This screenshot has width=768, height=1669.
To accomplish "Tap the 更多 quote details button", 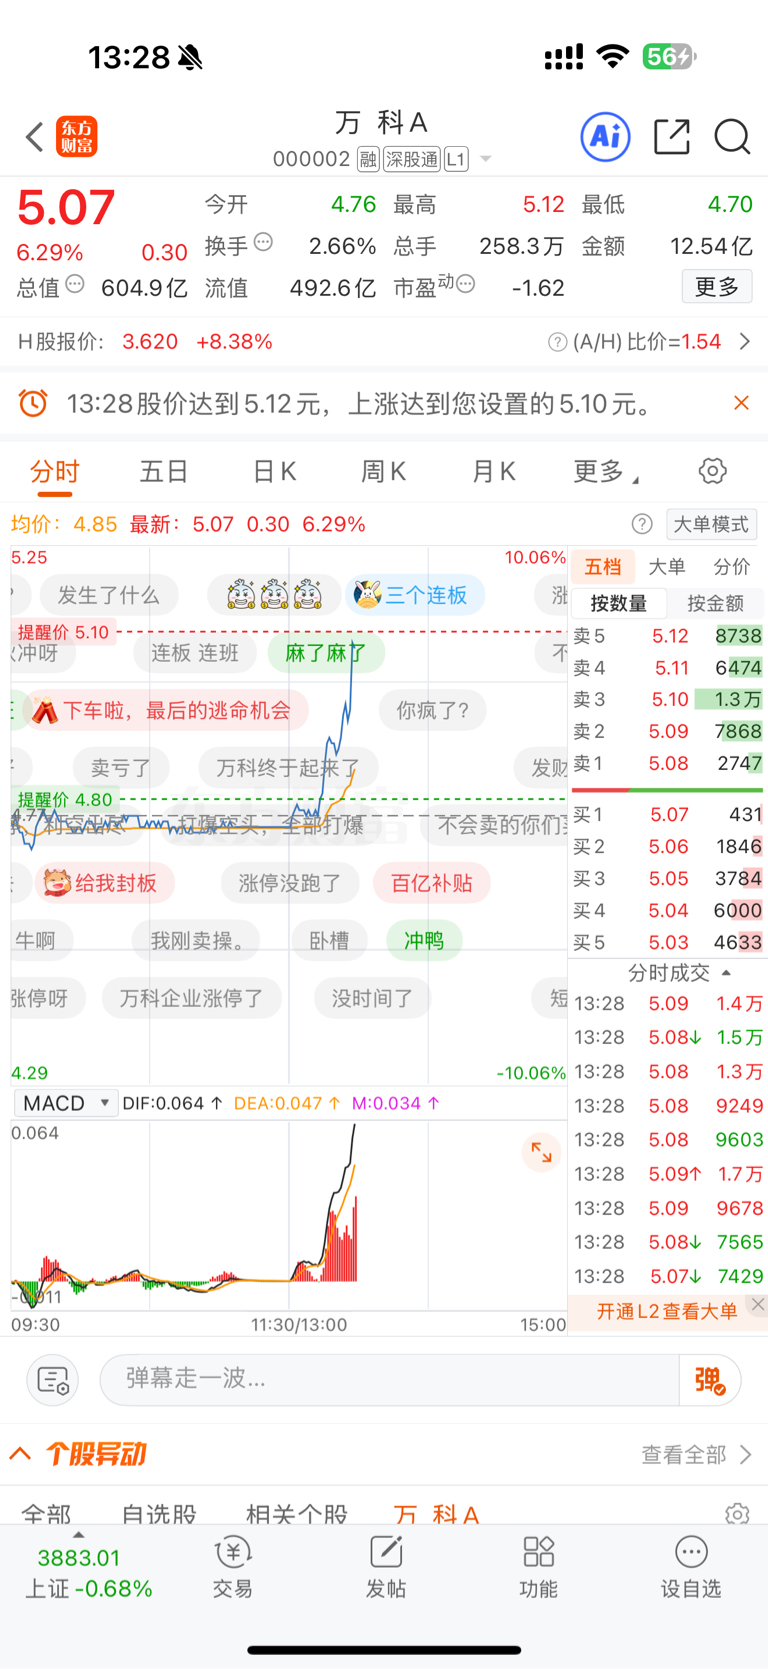I will (x=717, y=287).
